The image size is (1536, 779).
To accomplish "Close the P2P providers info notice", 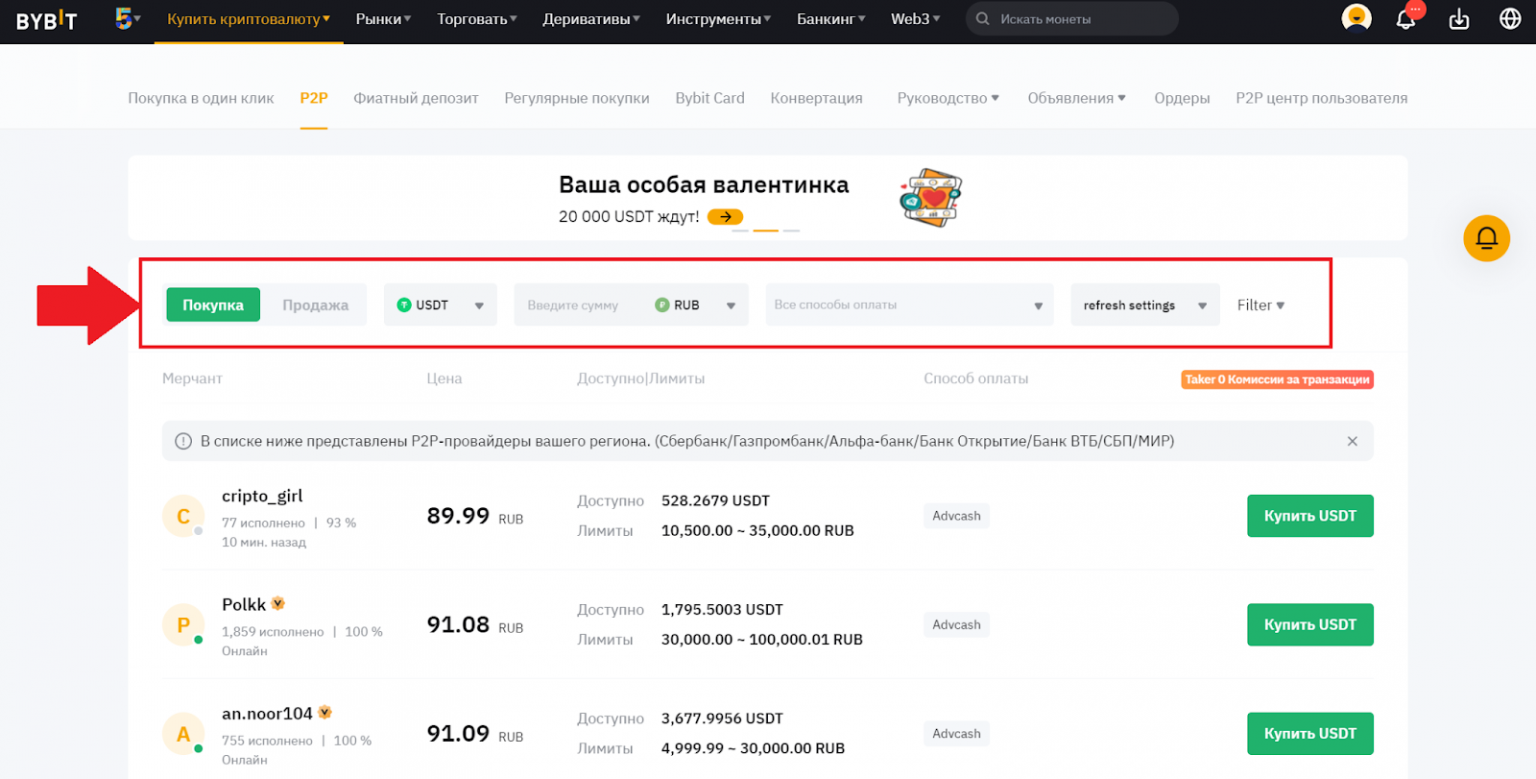I will pos(1352,441).
